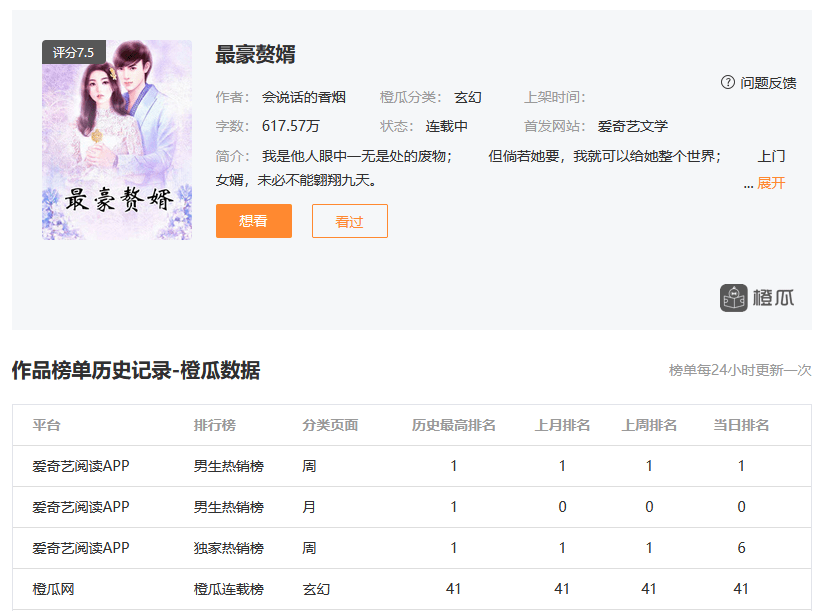
Task: Click the 橙瓜 robot logo icon
Action: point(734,298)
